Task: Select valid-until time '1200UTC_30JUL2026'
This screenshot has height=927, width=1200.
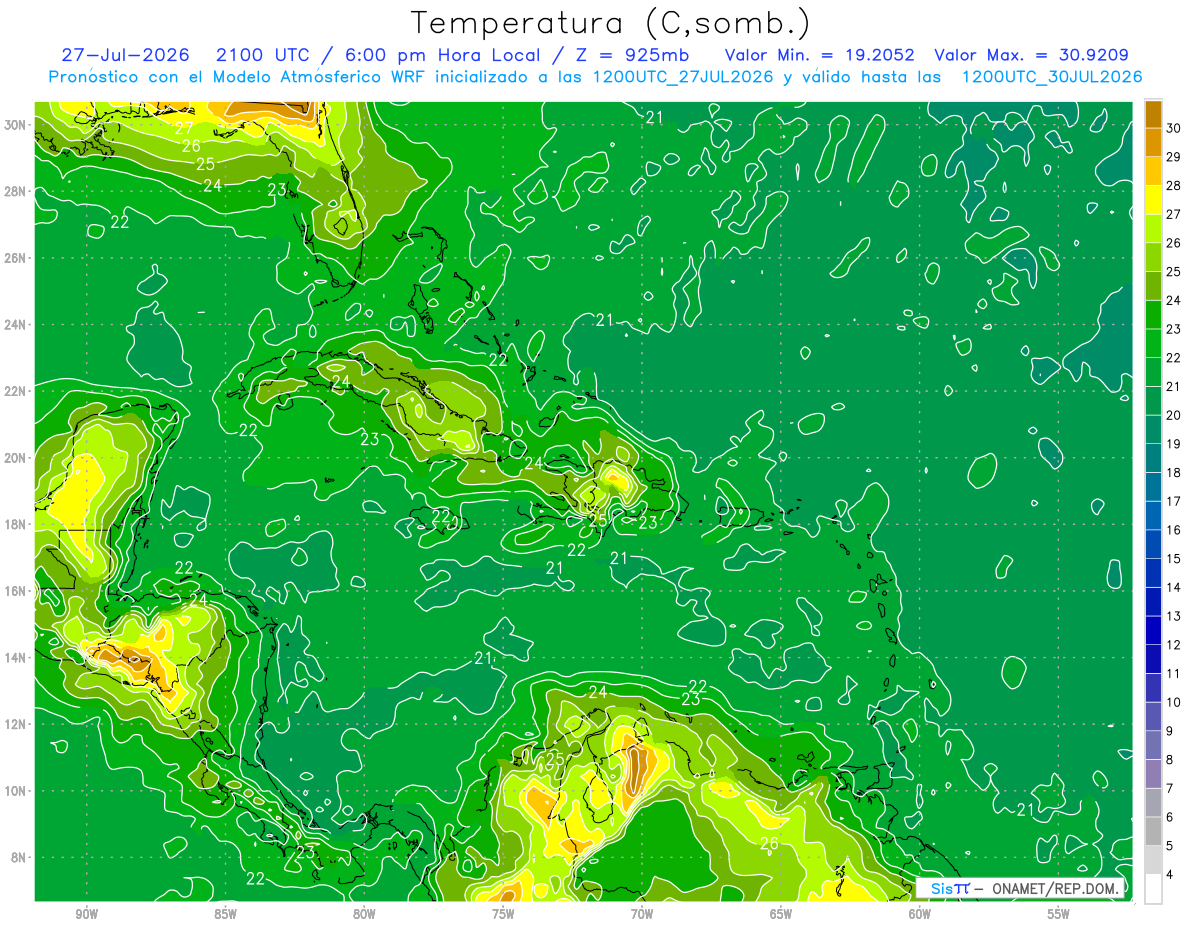Action: pos(1052,77)
